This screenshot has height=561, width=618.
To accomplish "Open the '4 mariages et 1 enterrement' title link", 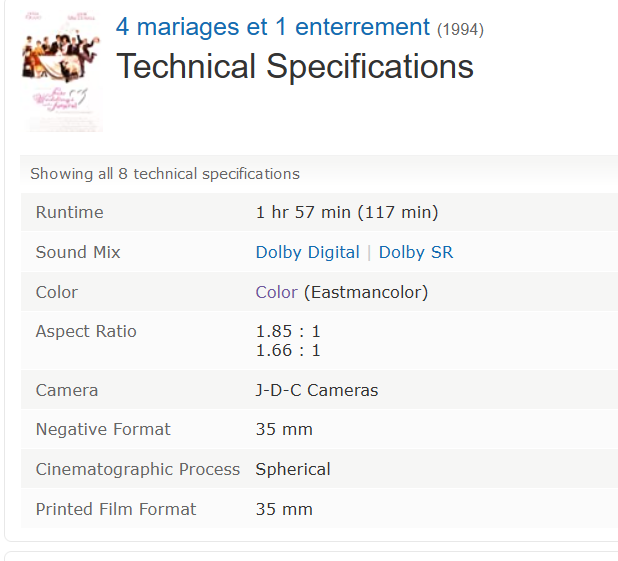I will click(273, 27).
